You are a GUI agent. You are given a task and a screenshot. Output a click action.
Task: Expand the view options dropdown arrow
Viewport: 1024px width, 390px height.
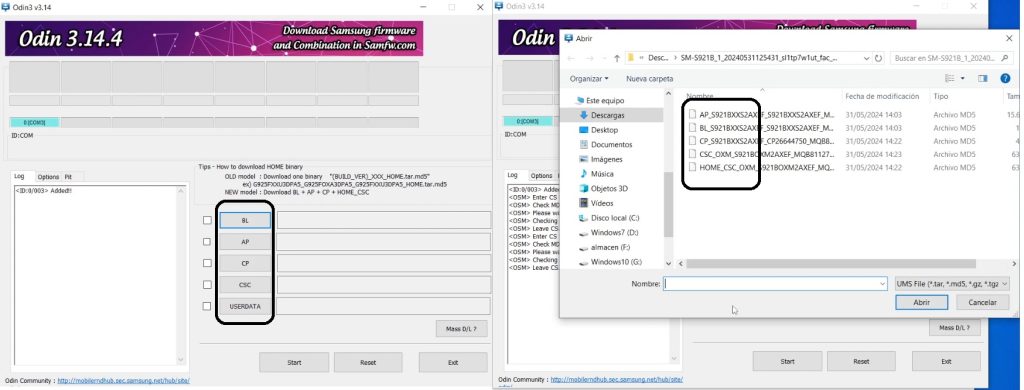click(963, 78)
